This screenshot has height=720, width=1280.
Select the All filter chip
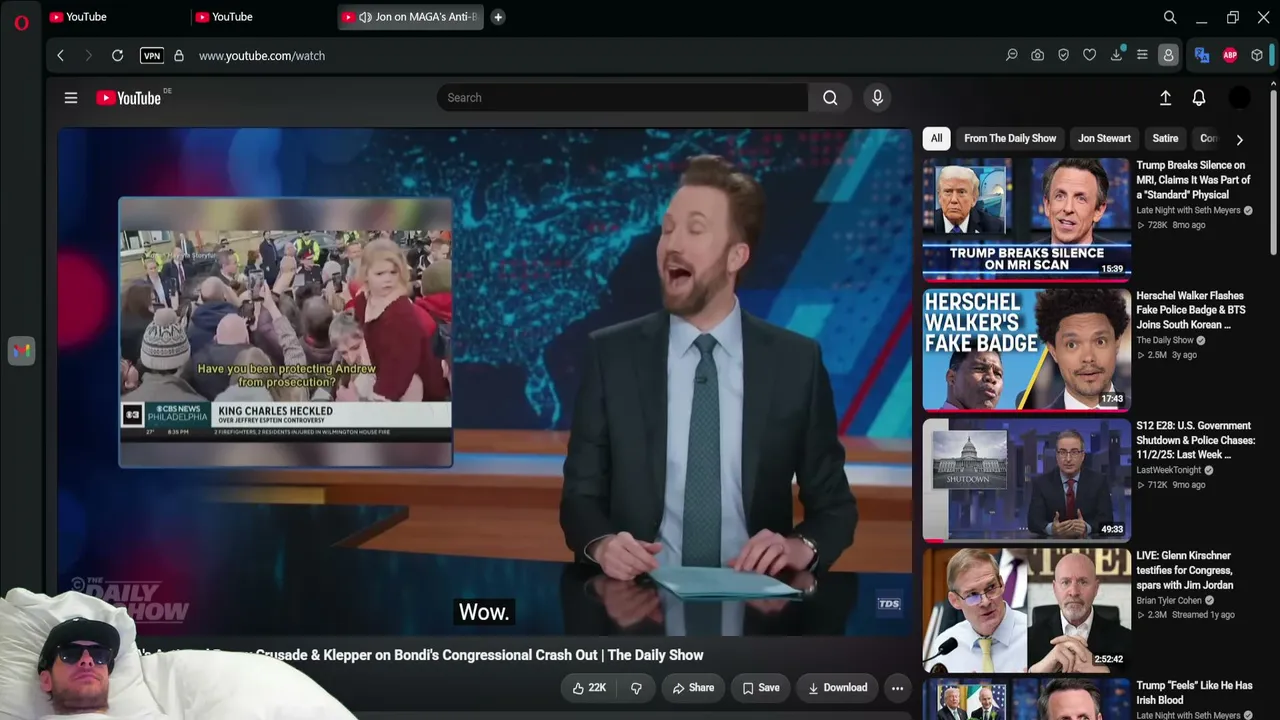[936, 139]
